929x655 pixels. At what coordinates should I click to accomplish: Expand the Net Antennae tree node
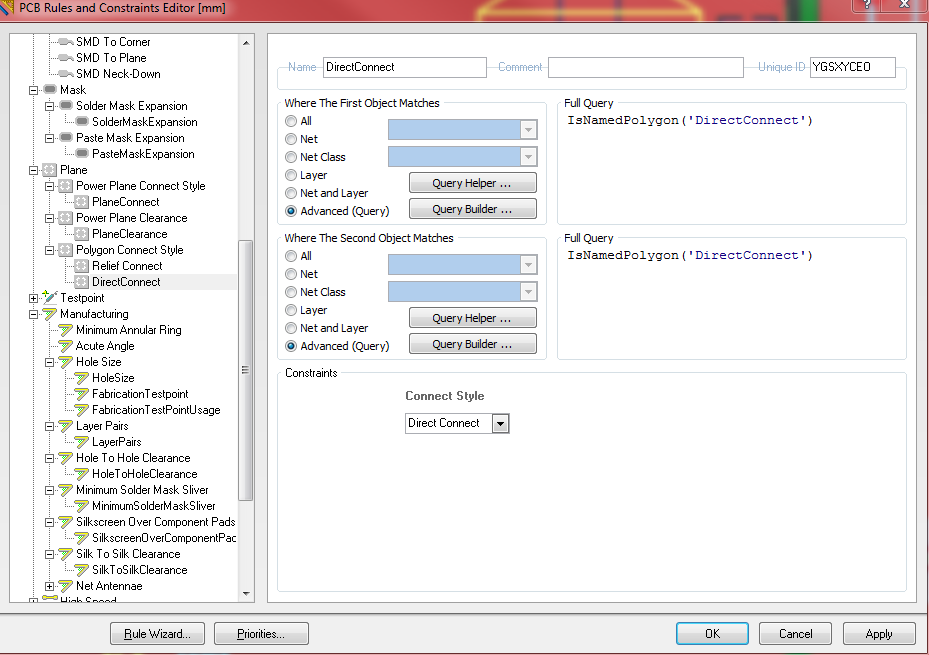(50, 586)
